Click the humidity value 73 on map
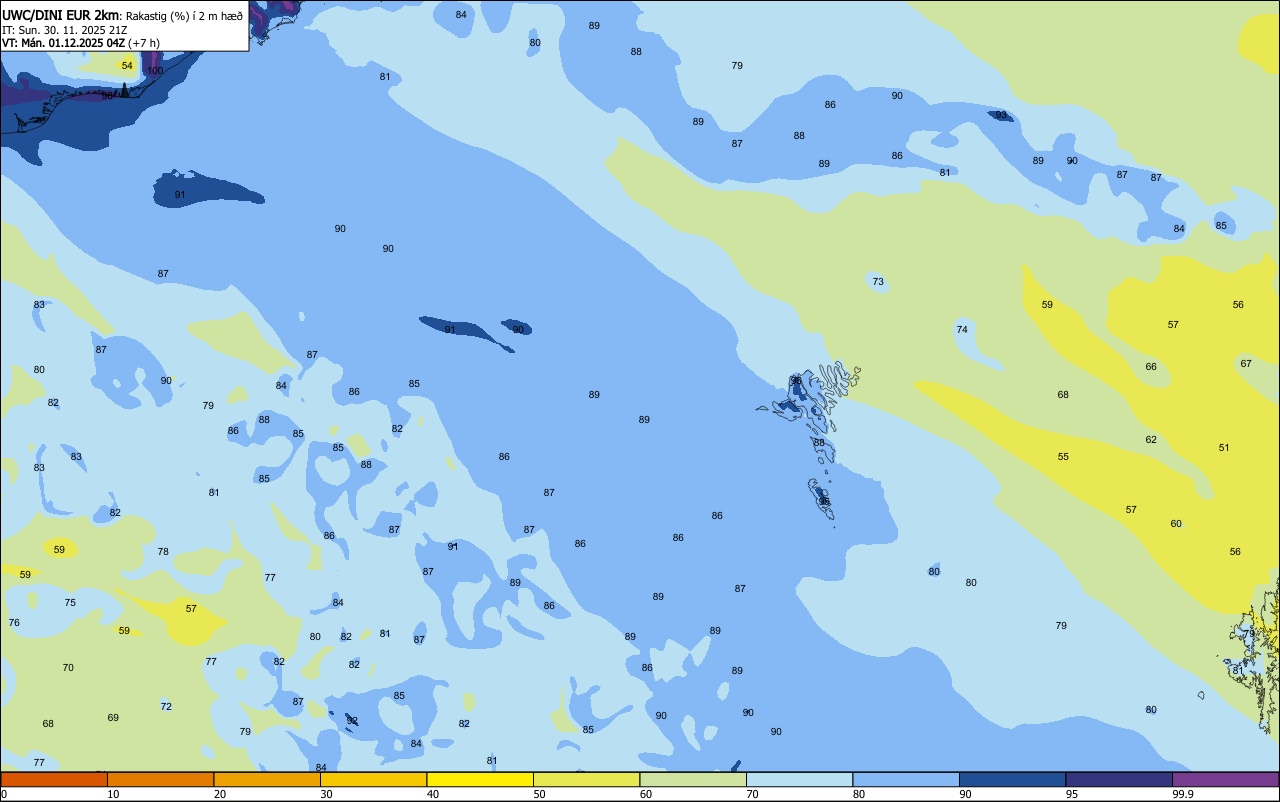This screenshot has height=802, width=1280. [x=878, y=282]
